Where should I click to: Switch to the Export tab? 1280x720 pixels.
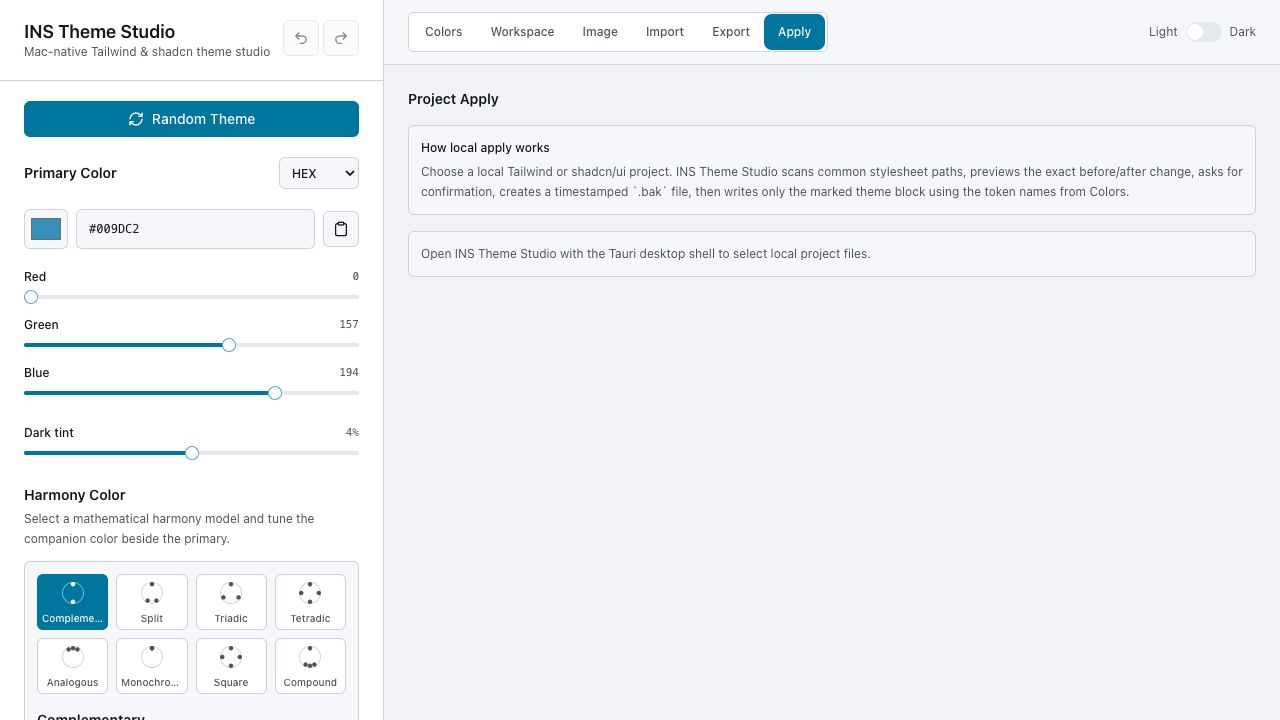tap(731, 32)
